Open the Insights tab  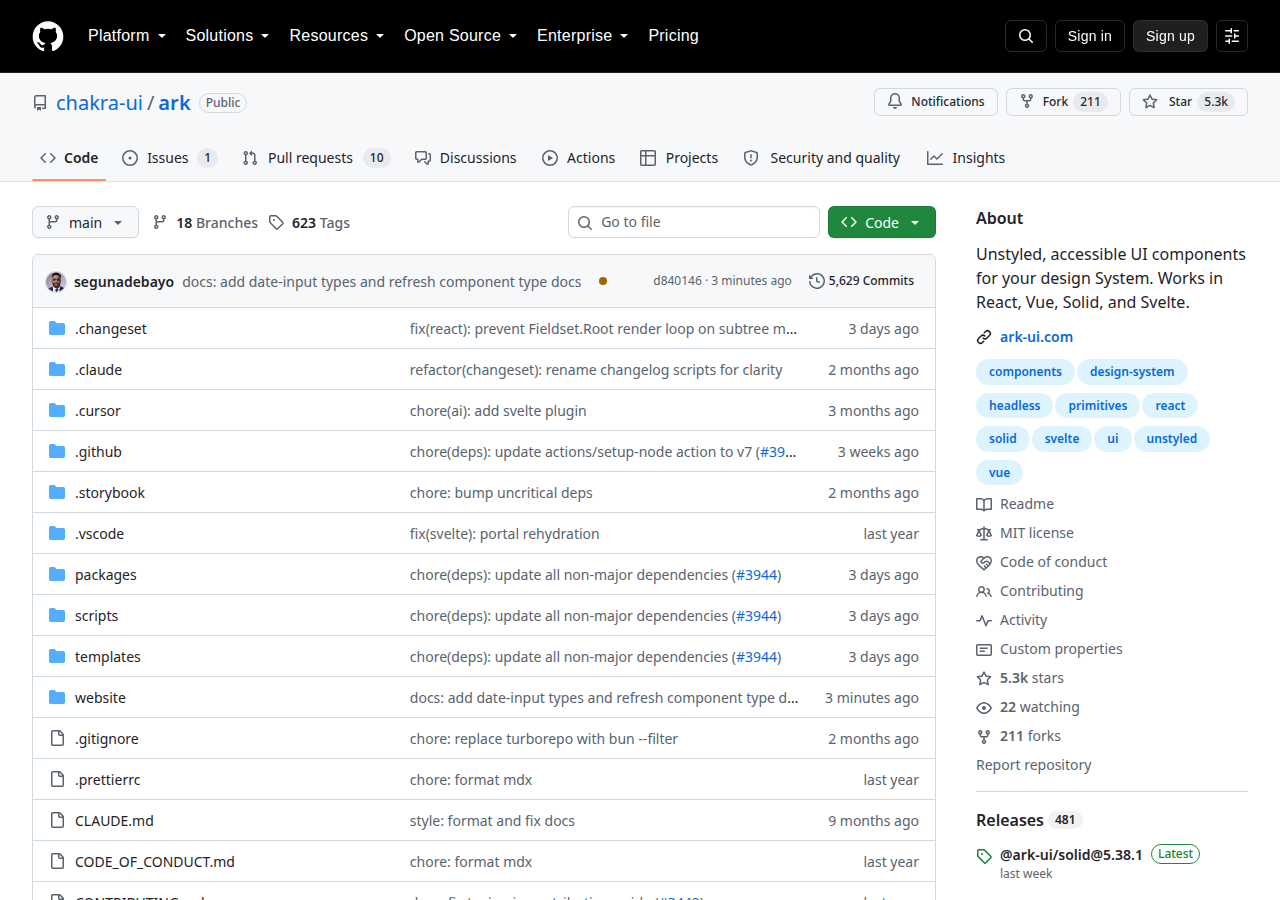966,158
